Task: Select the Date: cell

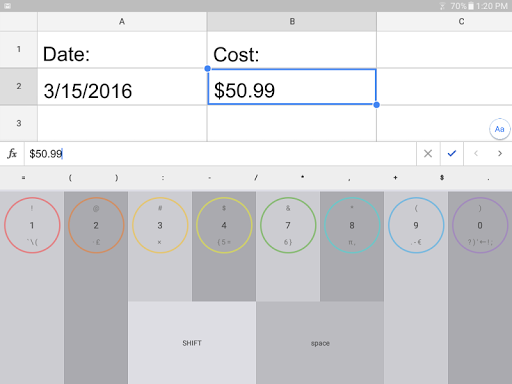Action: tap(122, 50)
